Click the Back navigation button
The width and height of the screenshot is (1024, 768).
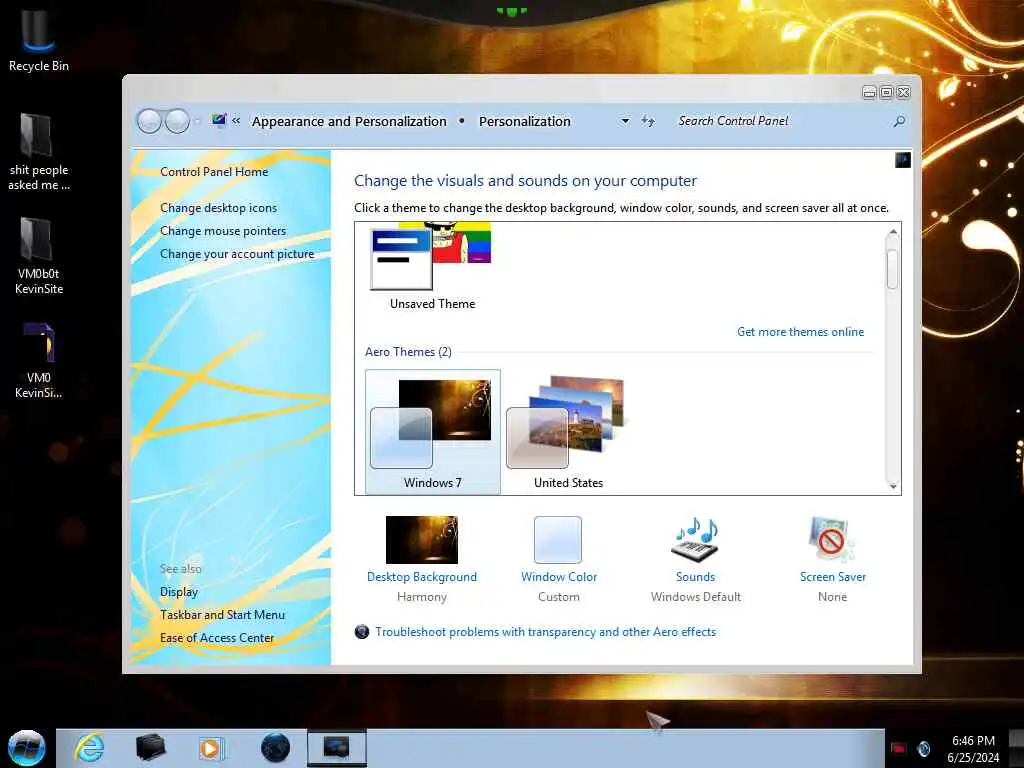tap(150, 121)
